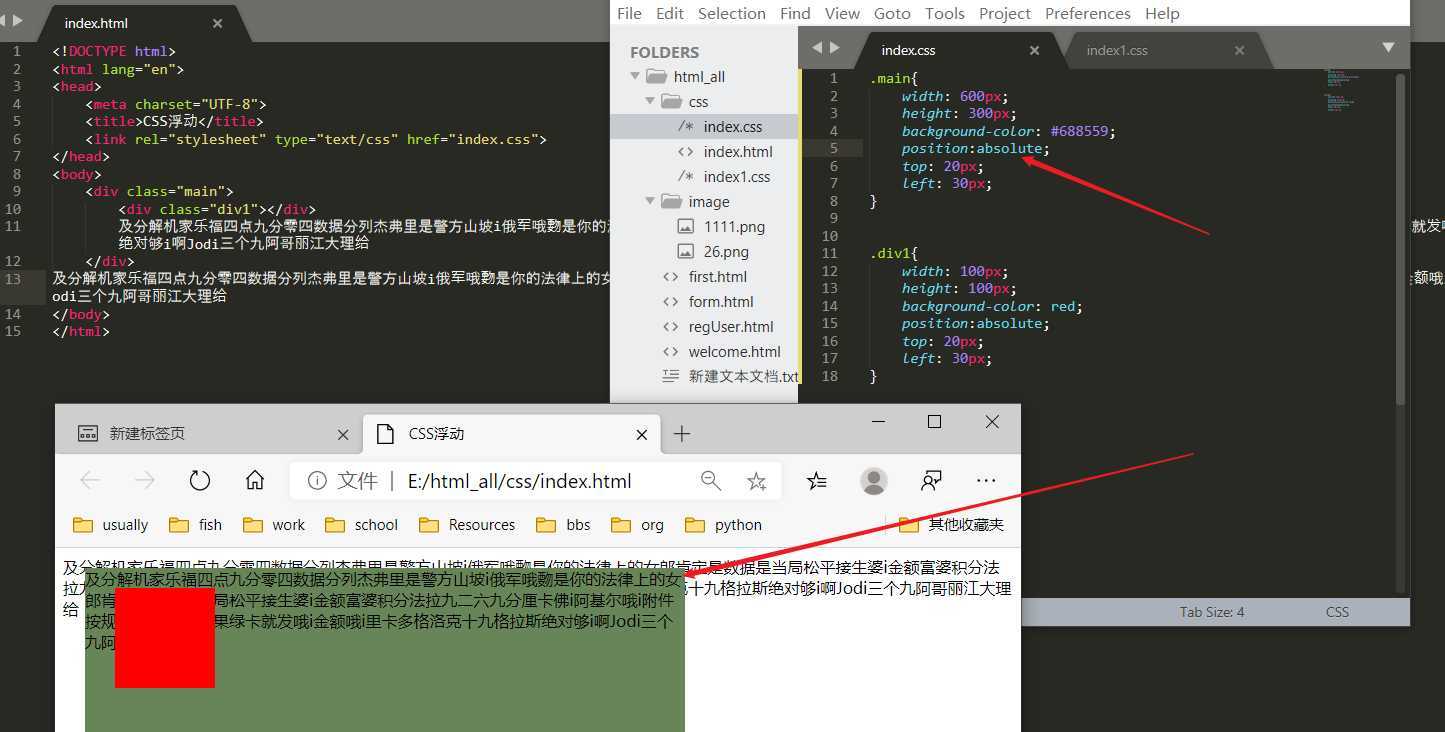Click Tab Size: 4 in status bar
1445x732 pixels.
pyautogui.click(x=1212, y=612)
